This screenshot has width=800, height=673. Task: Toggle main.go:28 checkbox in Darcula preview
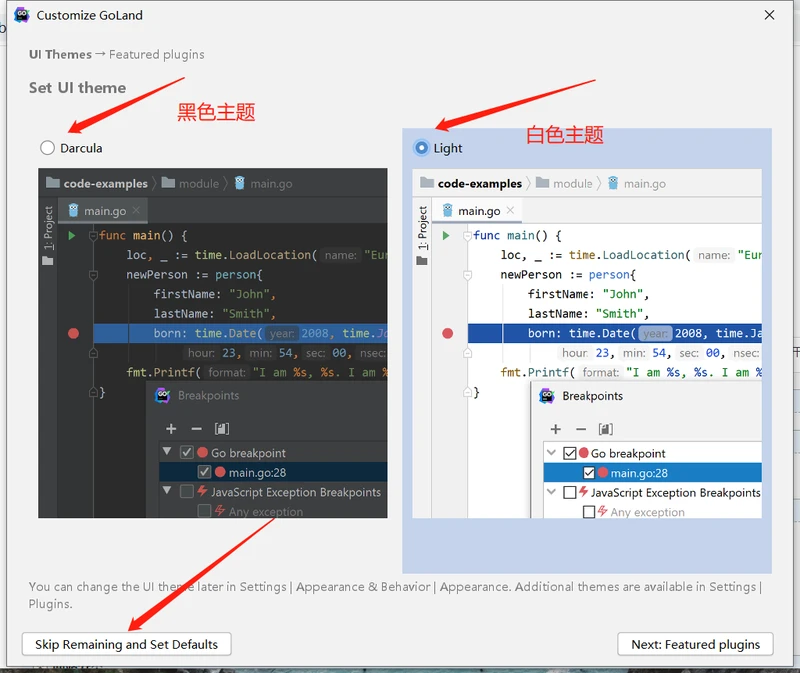[x=204, y=472]
